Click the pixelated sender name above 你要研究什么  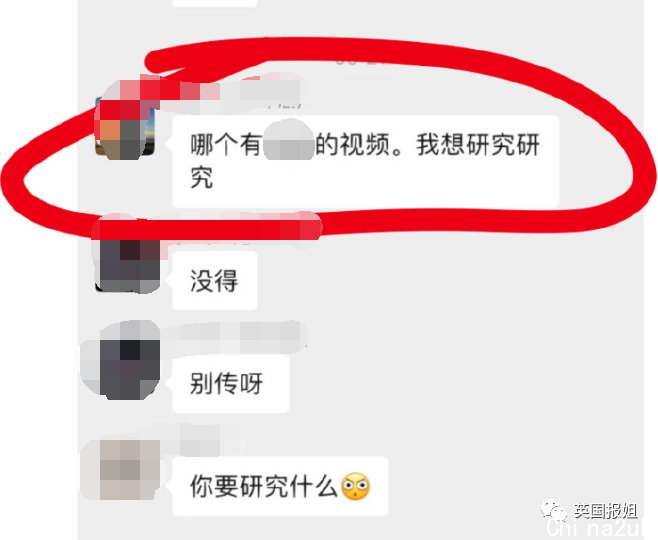point(199,440)
